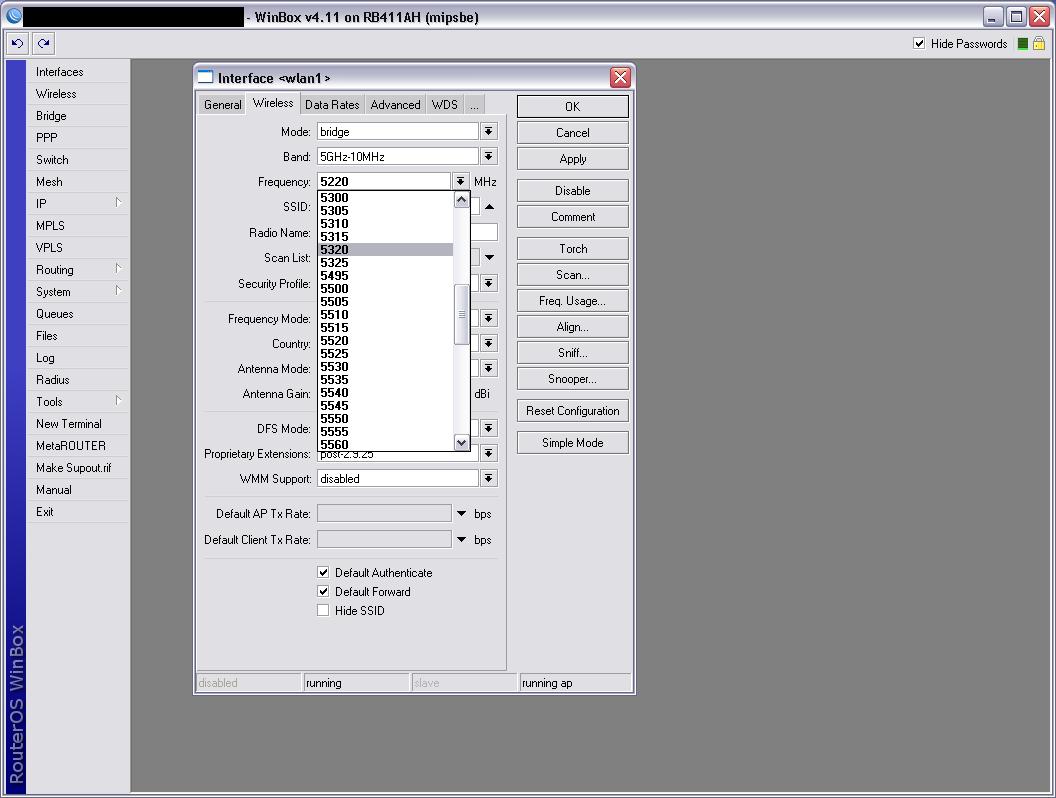Close the Interface wlan1 dialog
Image resolution: width=1056 pixels, height=798 pixels.
[x=620, y=77]
